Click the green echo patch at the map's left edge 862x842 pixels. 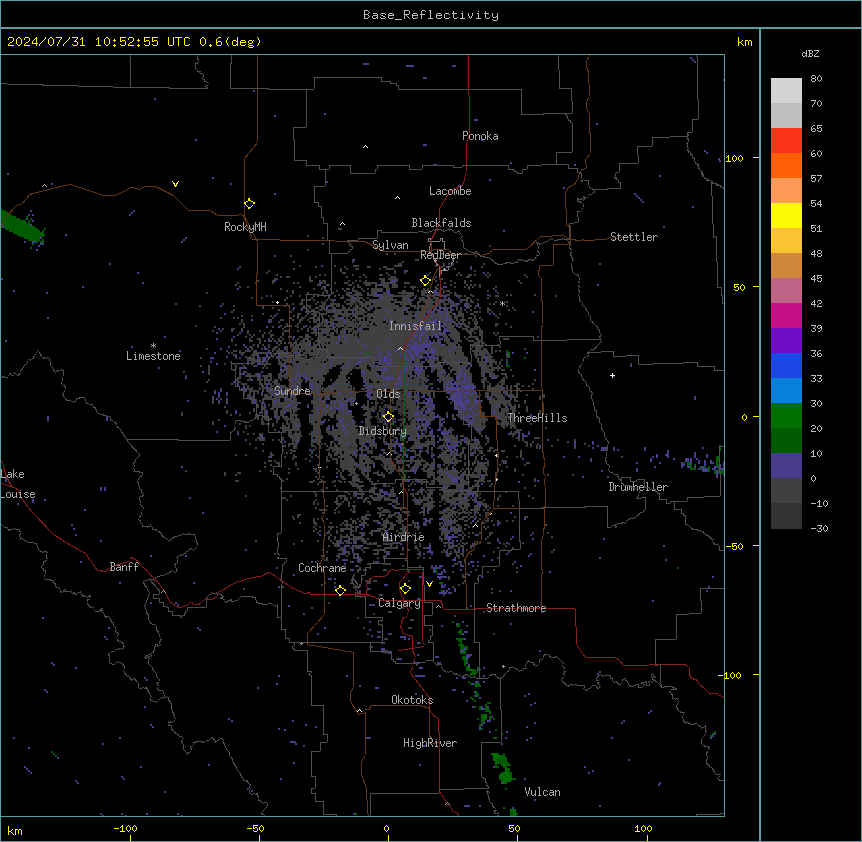[x=22, y=226]
